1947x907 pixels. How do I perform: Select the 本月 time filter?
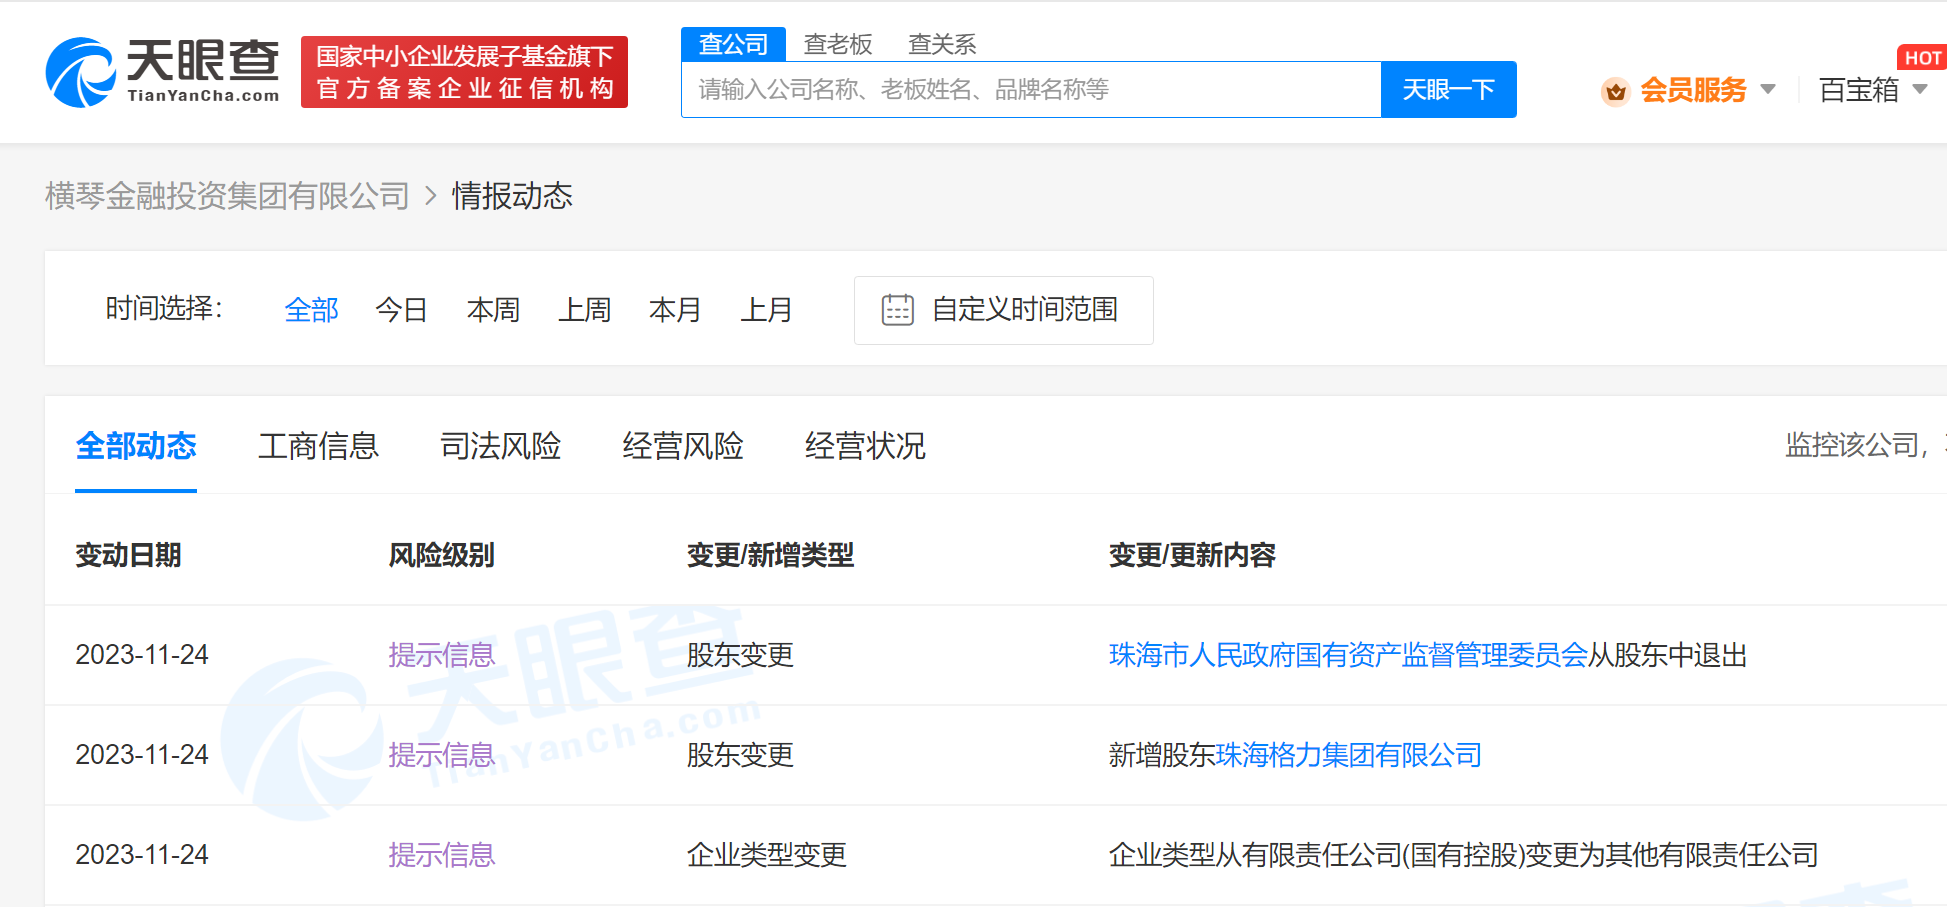(675, 310)
